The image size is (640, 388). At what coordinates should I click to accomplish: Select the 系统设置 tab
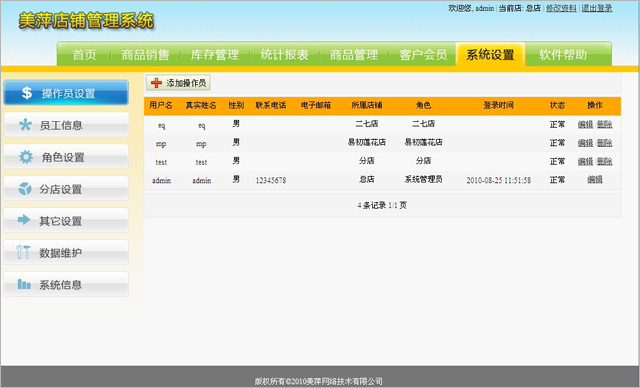[x=490, y=54]
